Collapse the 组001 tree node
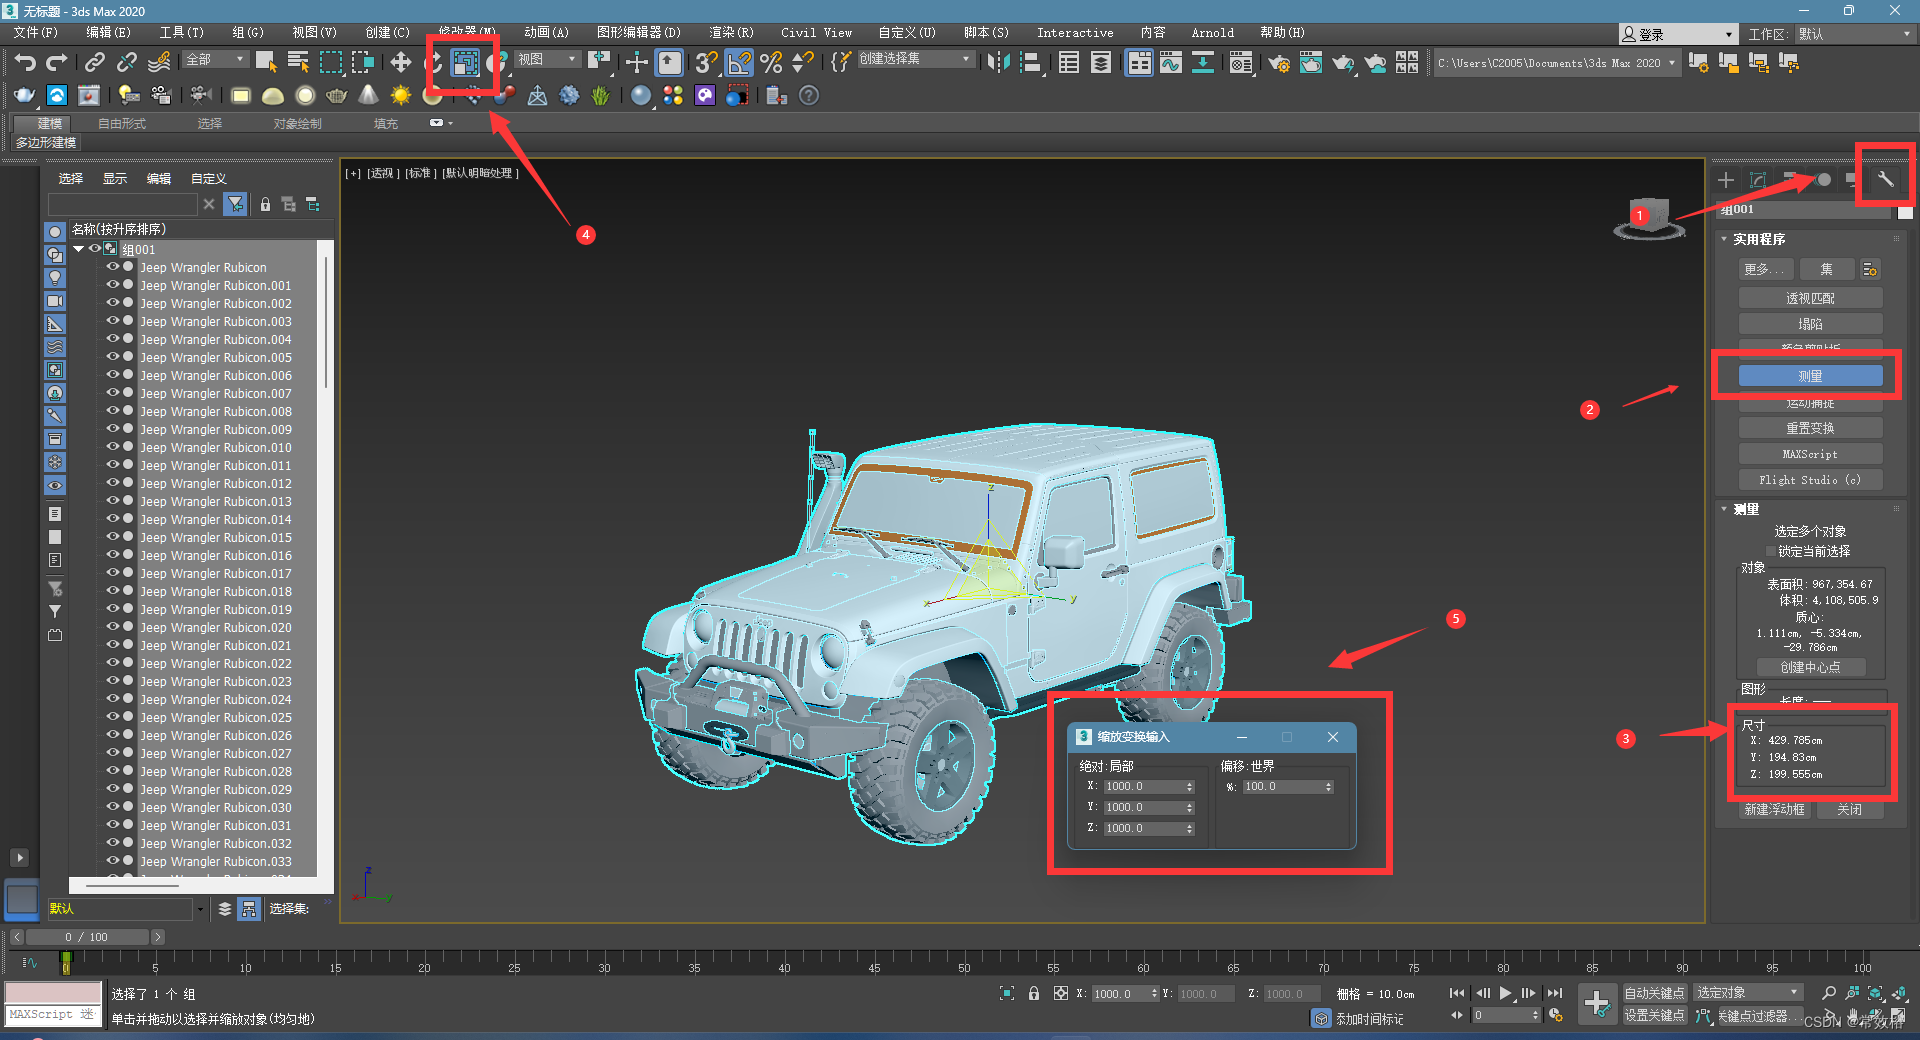Screen dimensions: 1920x1040 [79, 249]
